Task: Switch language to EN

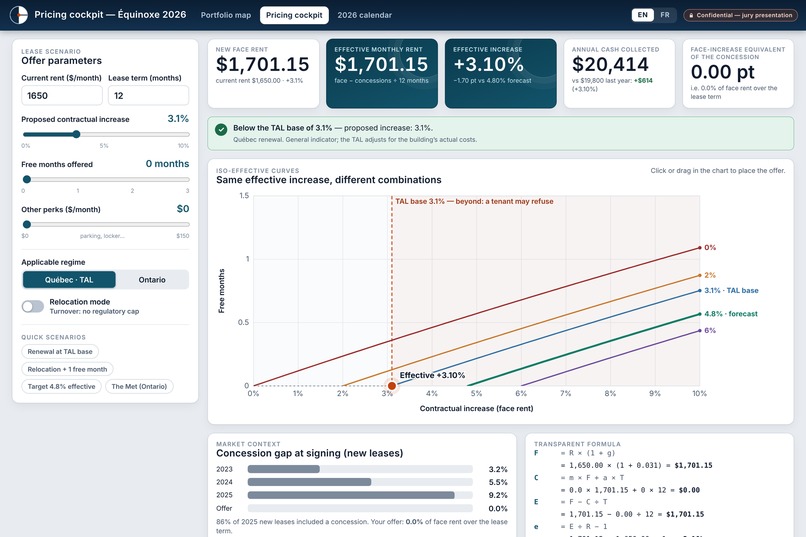Action: (643, 15)
